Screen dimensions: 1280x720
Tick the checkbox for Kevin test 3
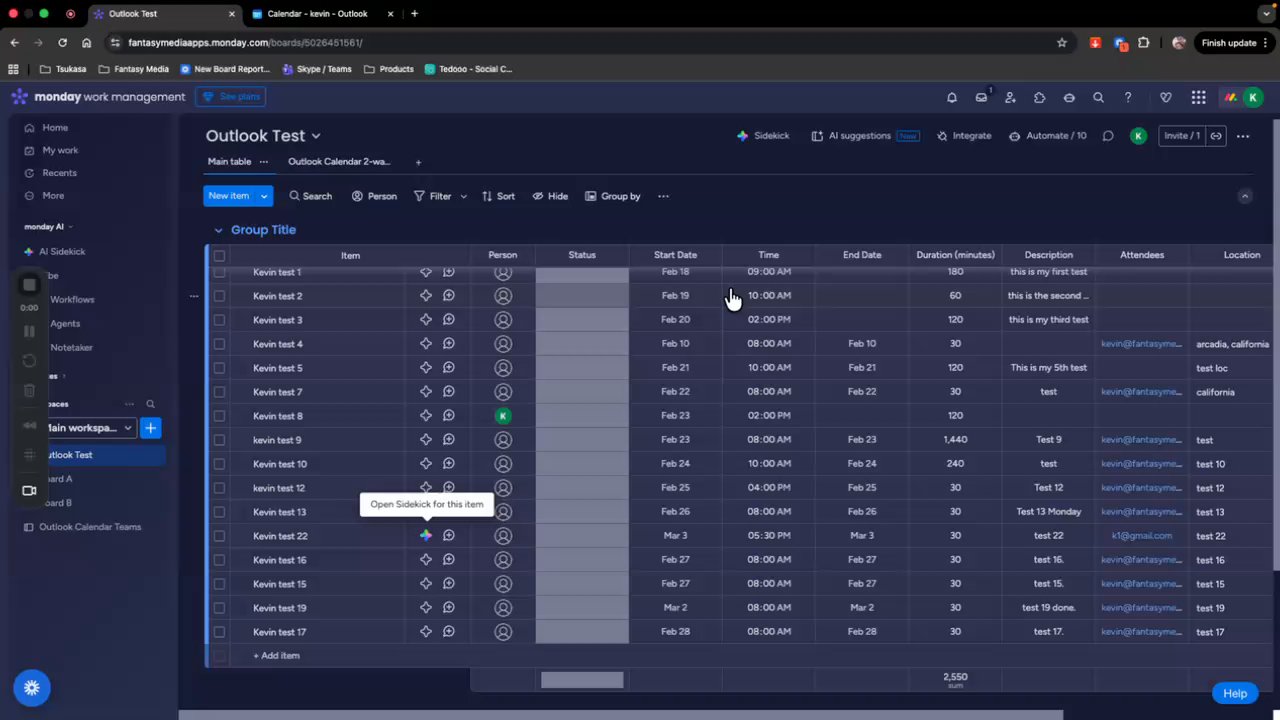(x=219, y=320)
